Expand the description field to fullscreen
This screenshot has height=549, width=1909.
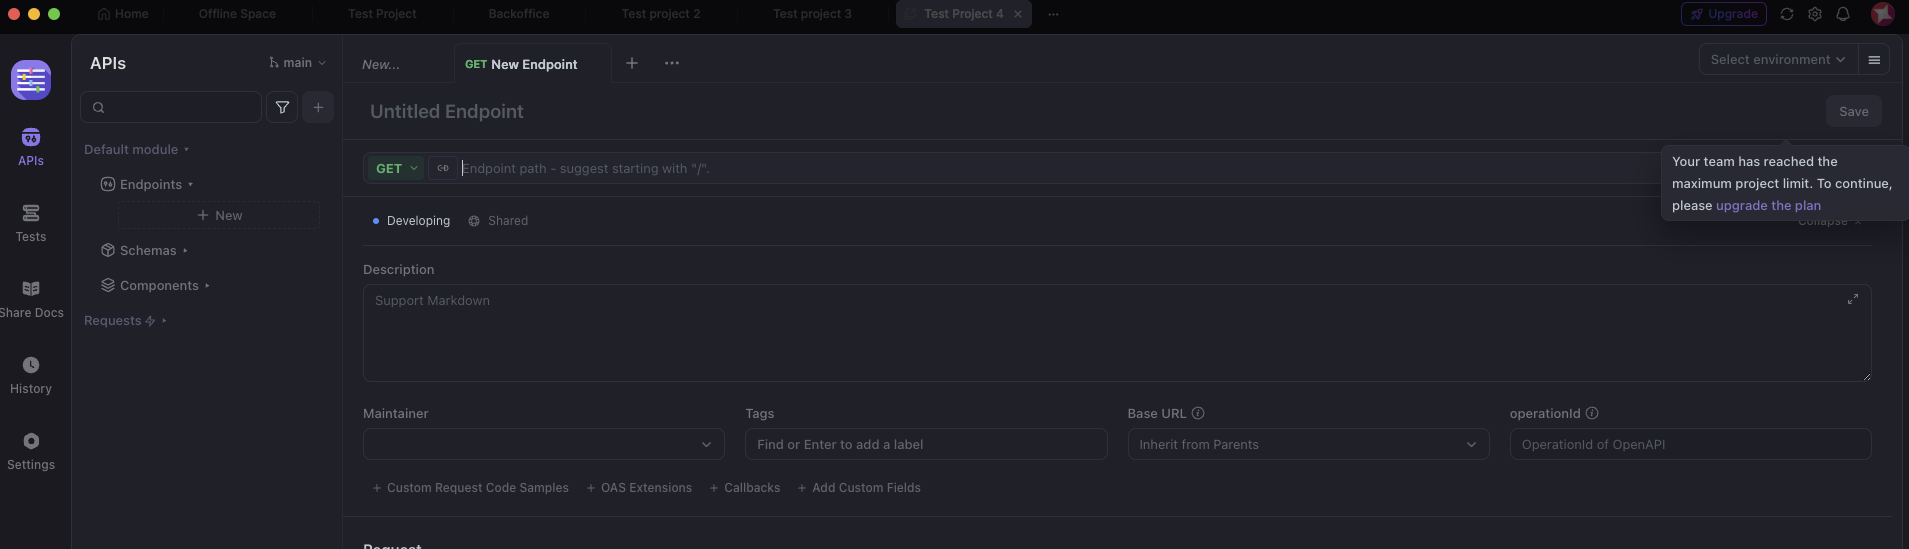point(1853,299)
